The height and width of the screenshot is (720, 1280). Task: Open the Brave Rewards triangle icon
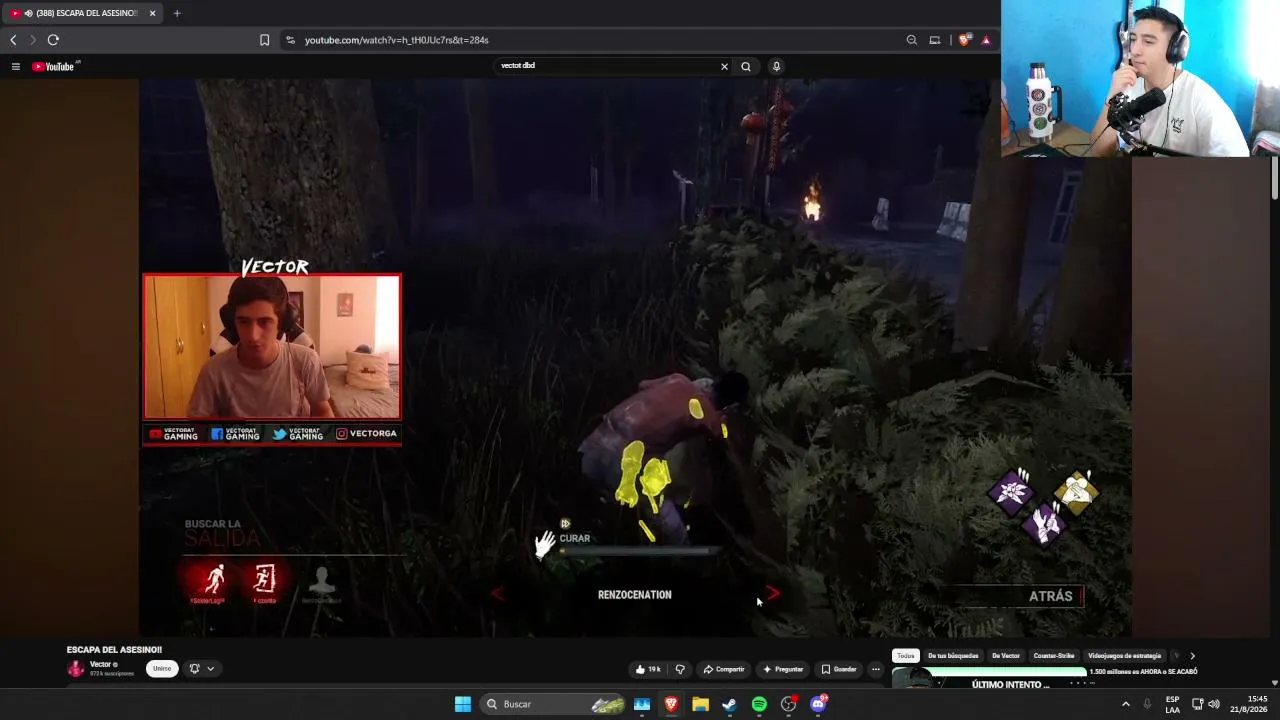pyautogui.click(x=986, y=40)
